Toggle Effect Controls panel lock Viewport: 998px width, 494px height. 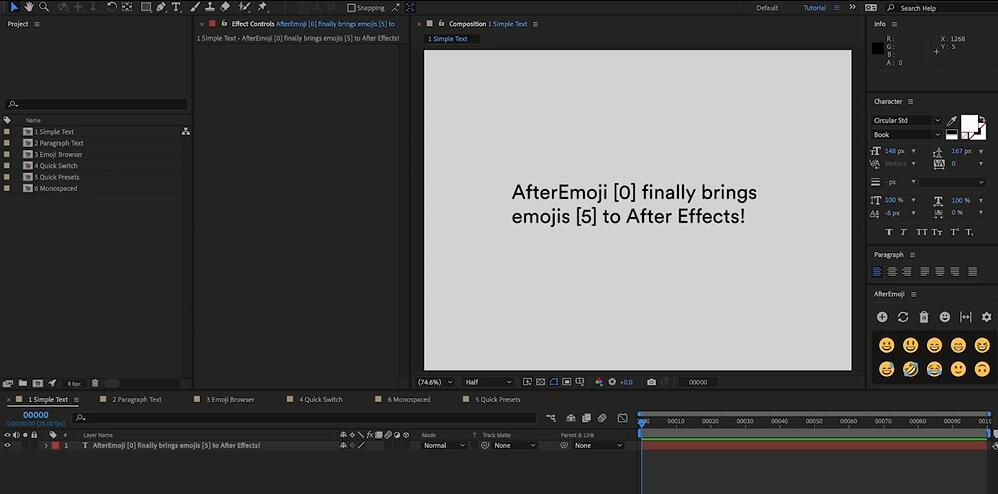(x=224, y=24)
